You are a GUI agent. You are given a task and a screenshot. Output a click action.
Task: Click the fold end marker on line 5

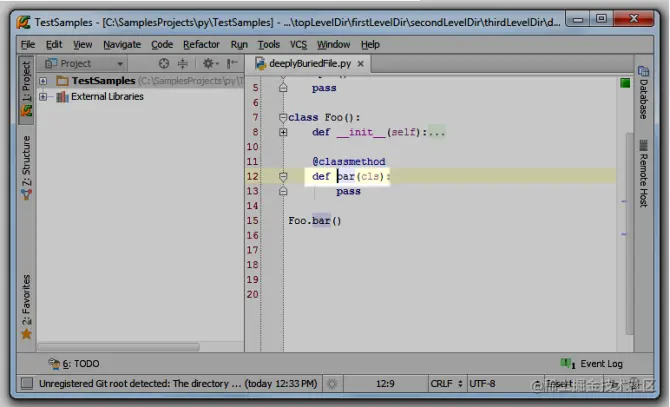pyautogui.click(x=283, y=88)
